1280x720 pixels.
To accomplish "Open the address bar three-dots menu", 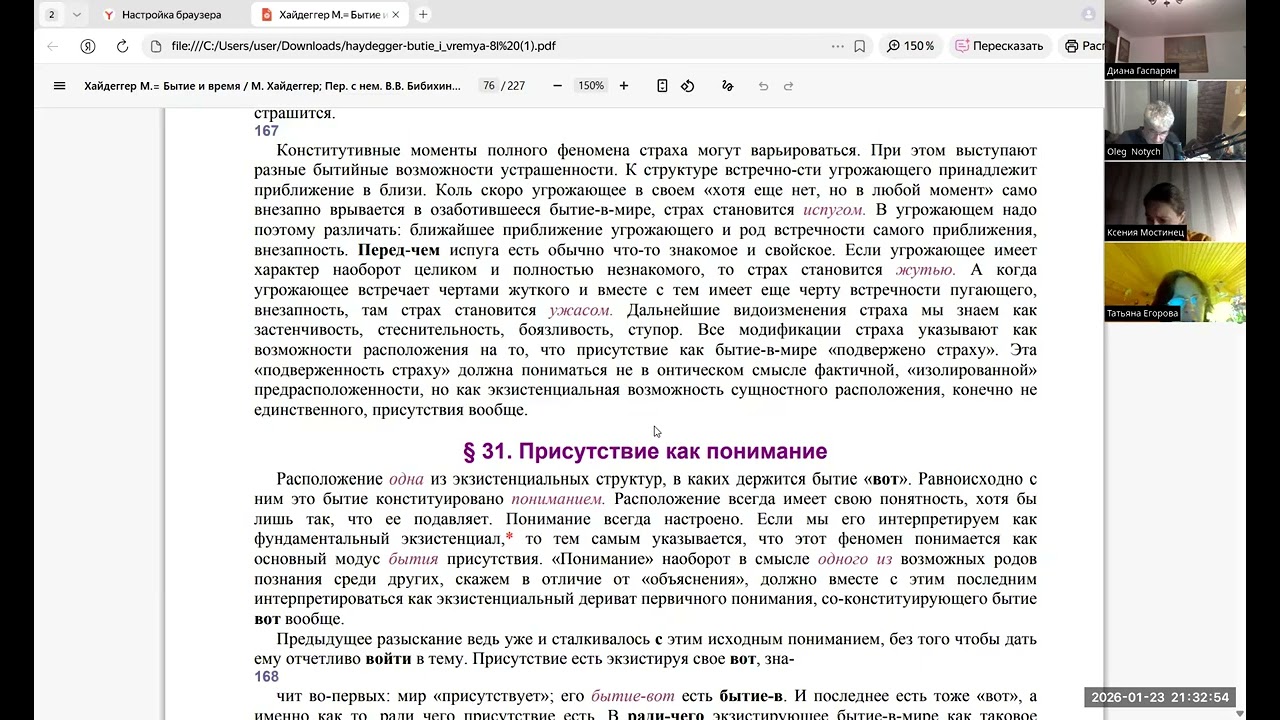I will (x=837, y=46).
